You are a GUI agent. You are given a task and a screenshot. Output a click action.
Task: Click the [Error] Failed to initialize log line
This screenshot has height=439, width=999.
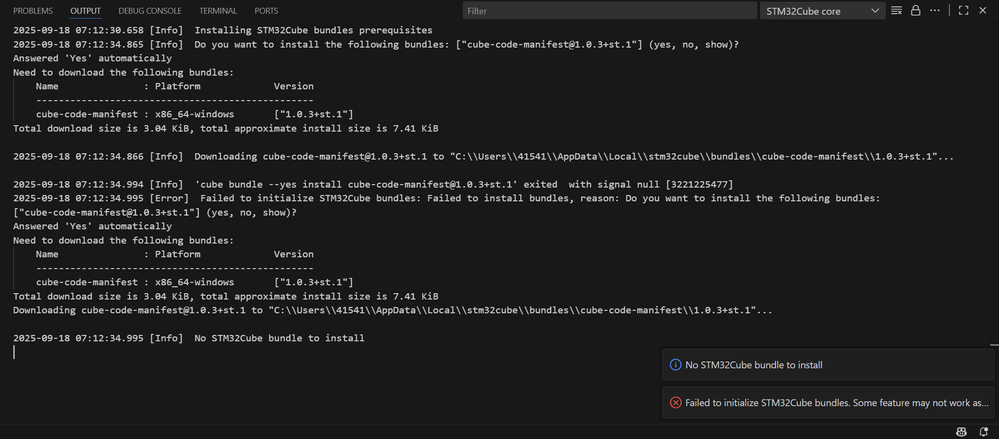coord(447,199)
